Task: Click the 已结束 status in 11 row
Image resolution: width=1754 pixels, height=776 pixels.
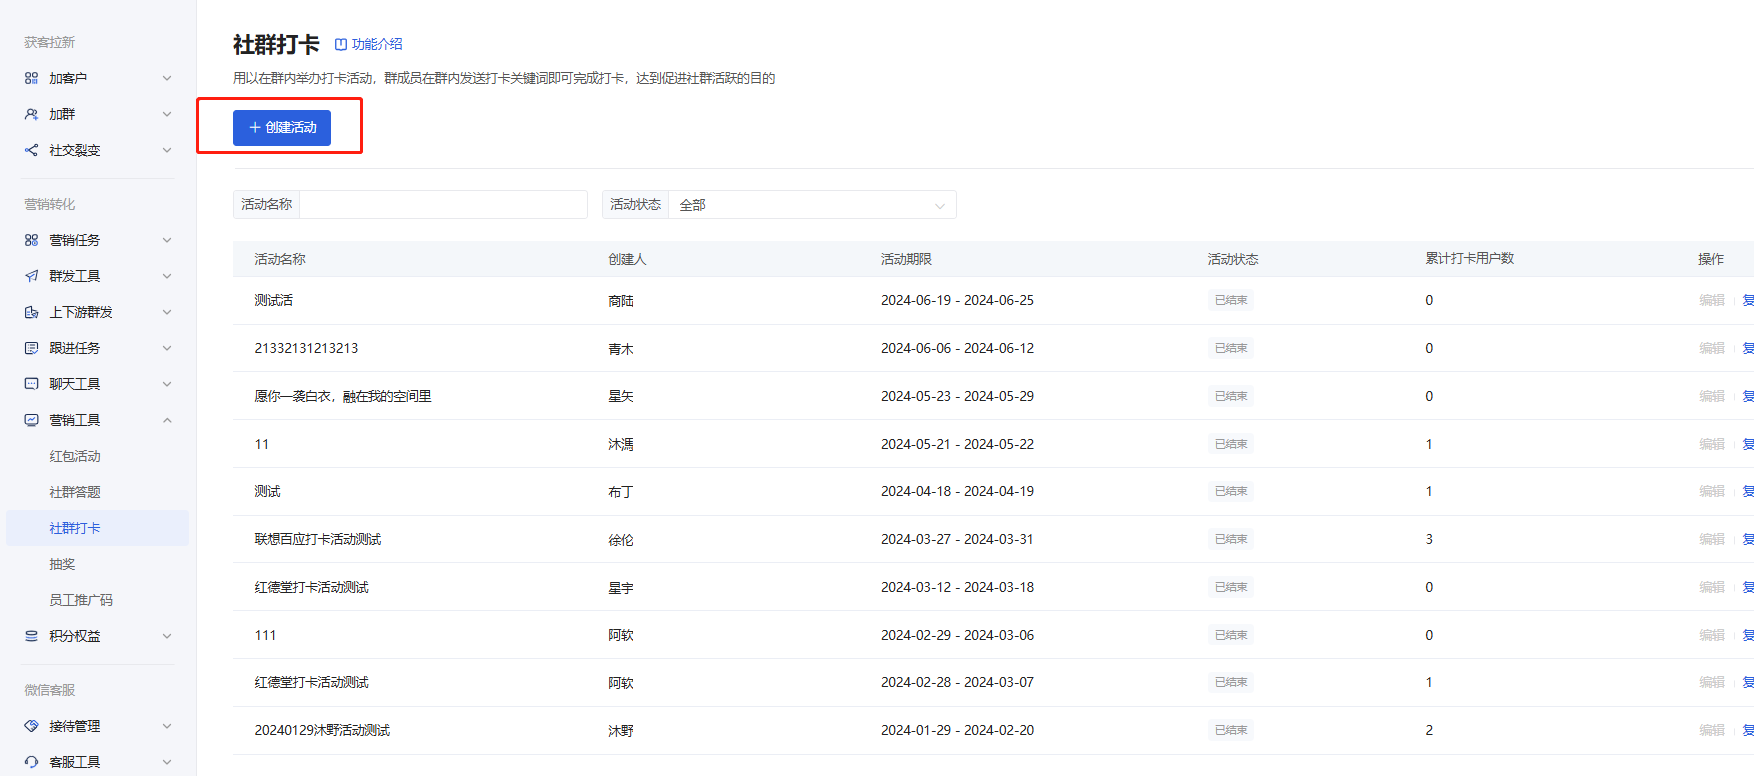Action: click(x=1231, y=444)
